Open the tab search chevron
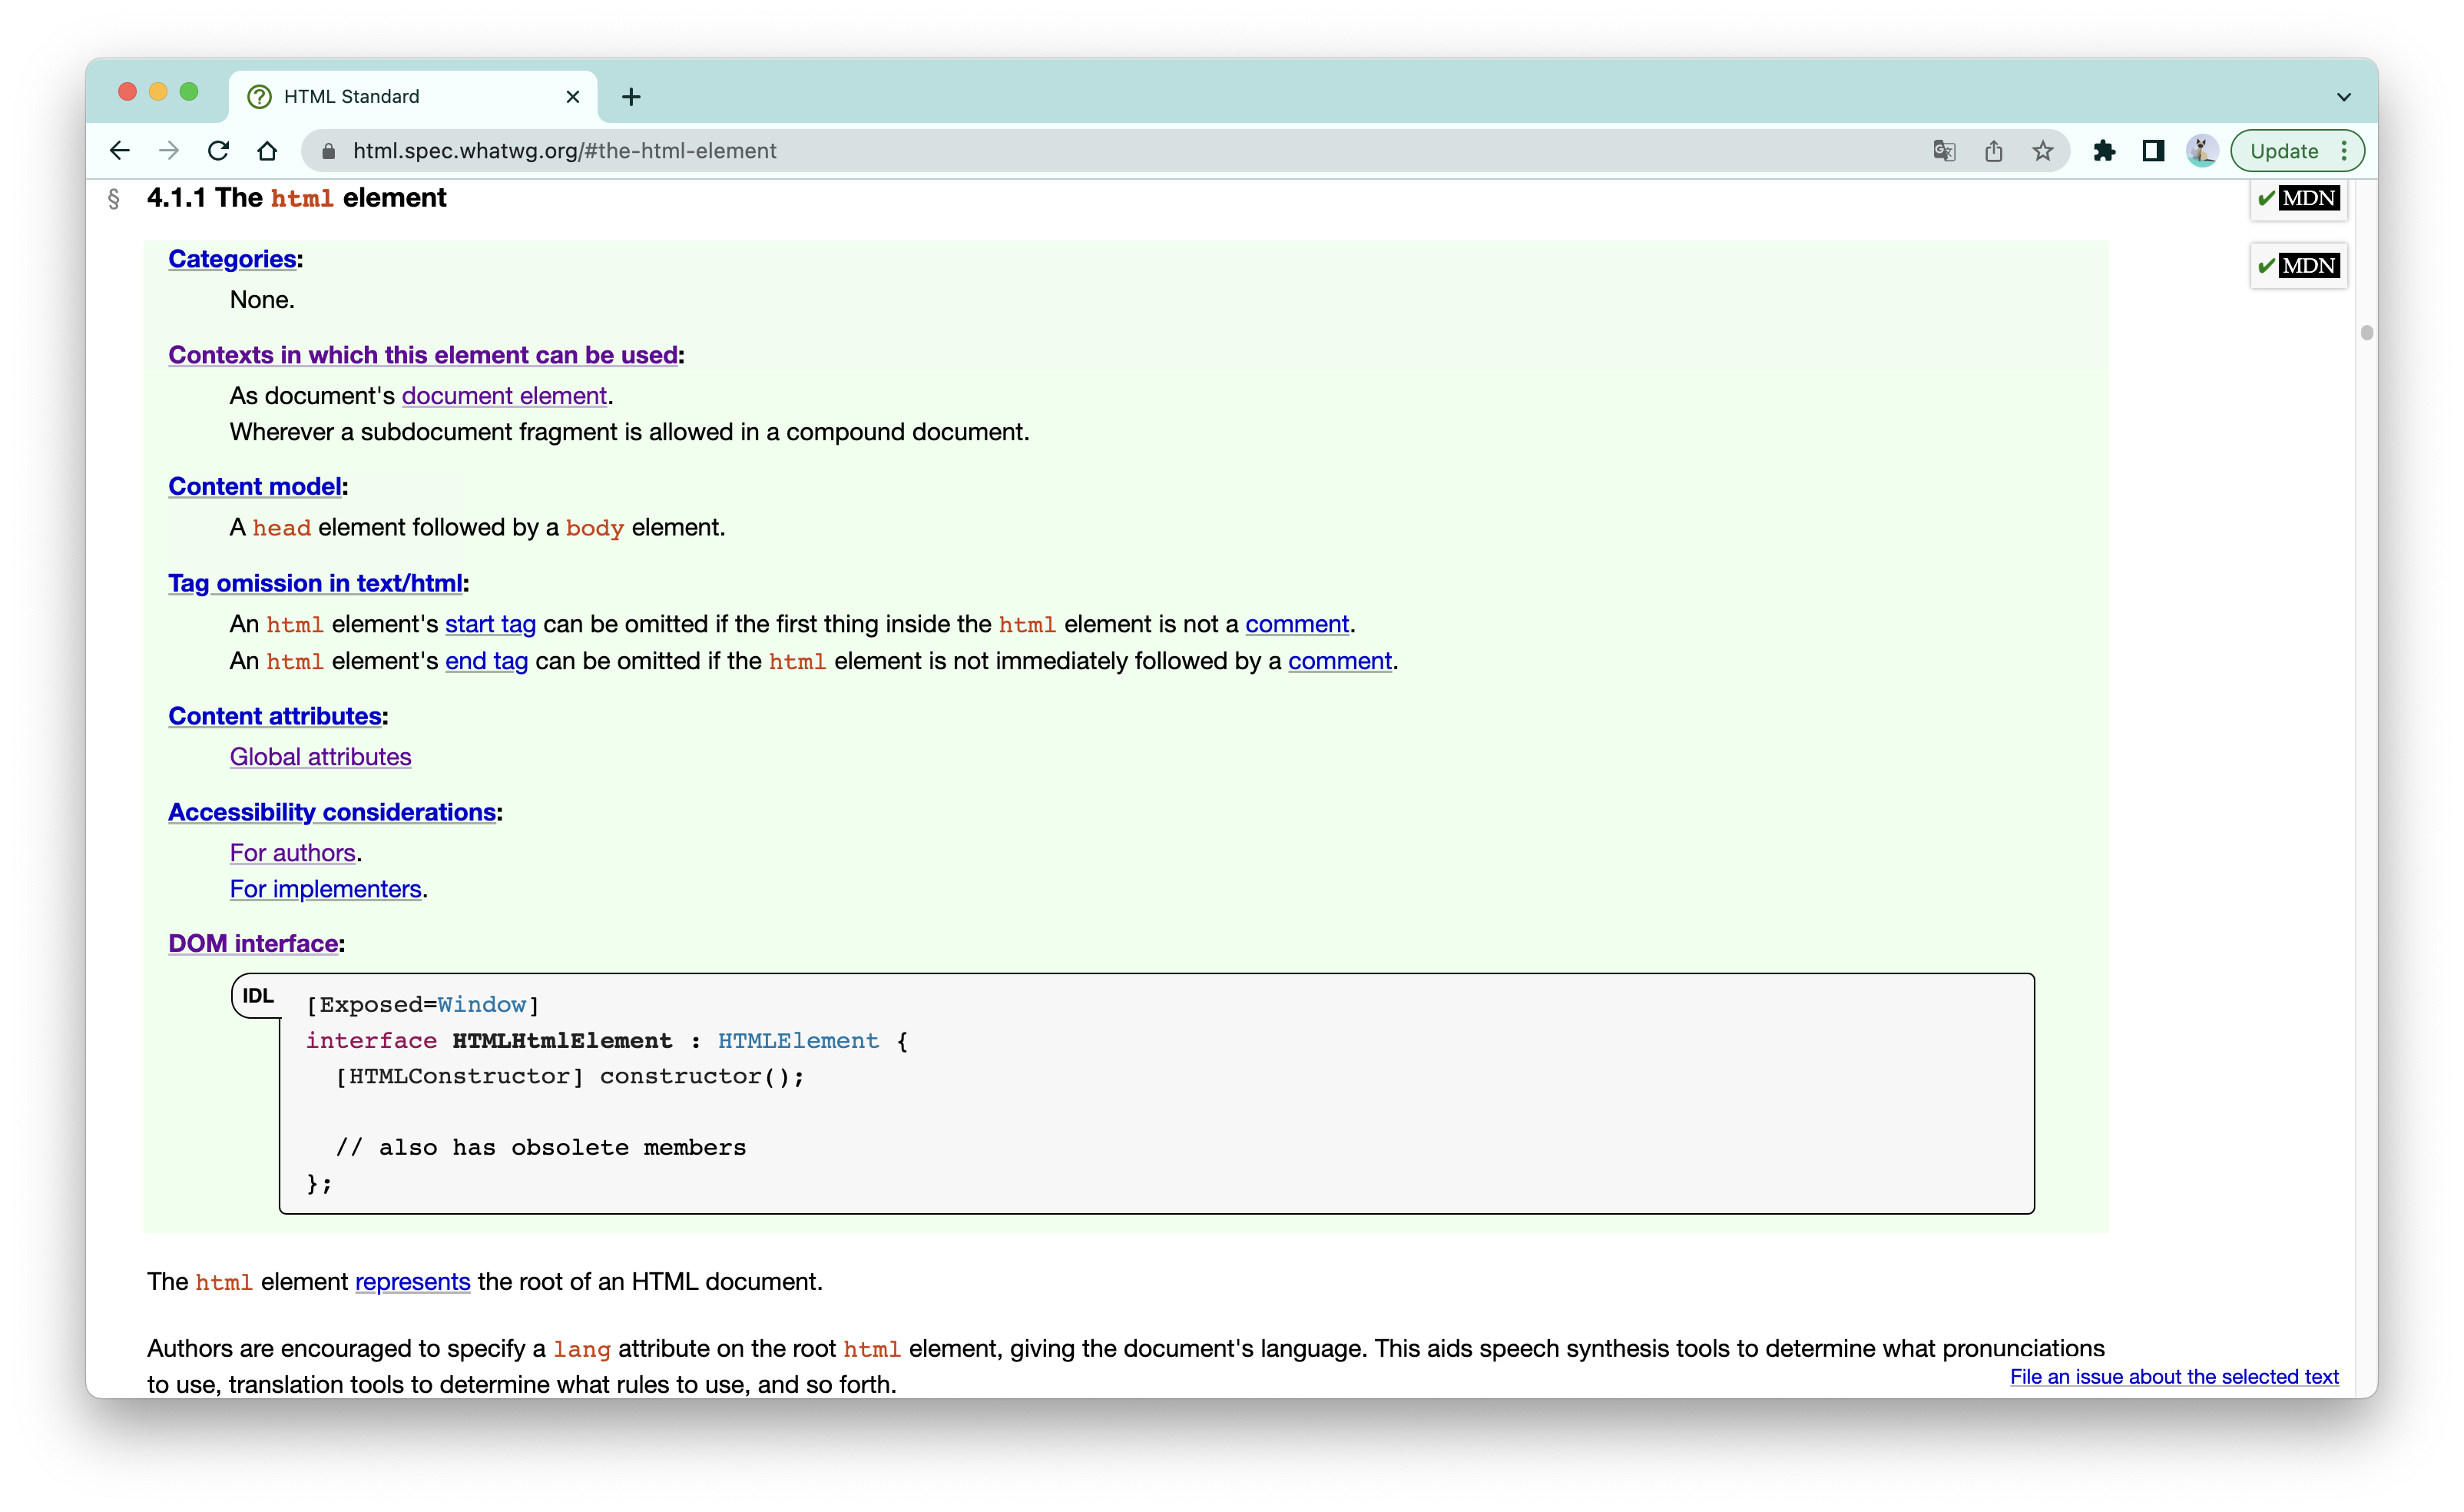This screenshot has height=1512, width=2464. coord(2343,97)
